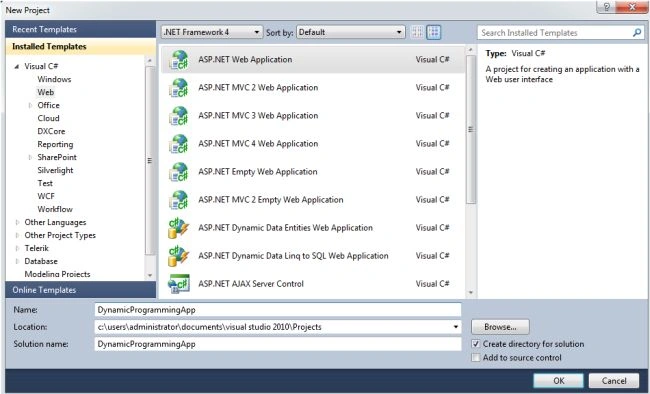Click the ASP.NET MVC 4 Web Application icon
The image size is (650, 394).
pos(179,144)
